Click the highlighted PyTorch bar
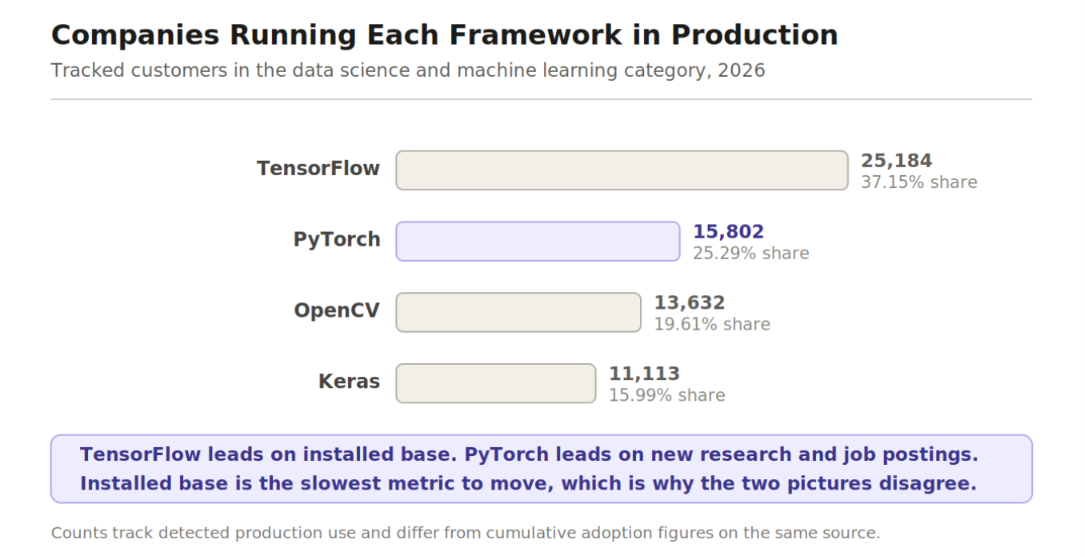 click(538, 241)
